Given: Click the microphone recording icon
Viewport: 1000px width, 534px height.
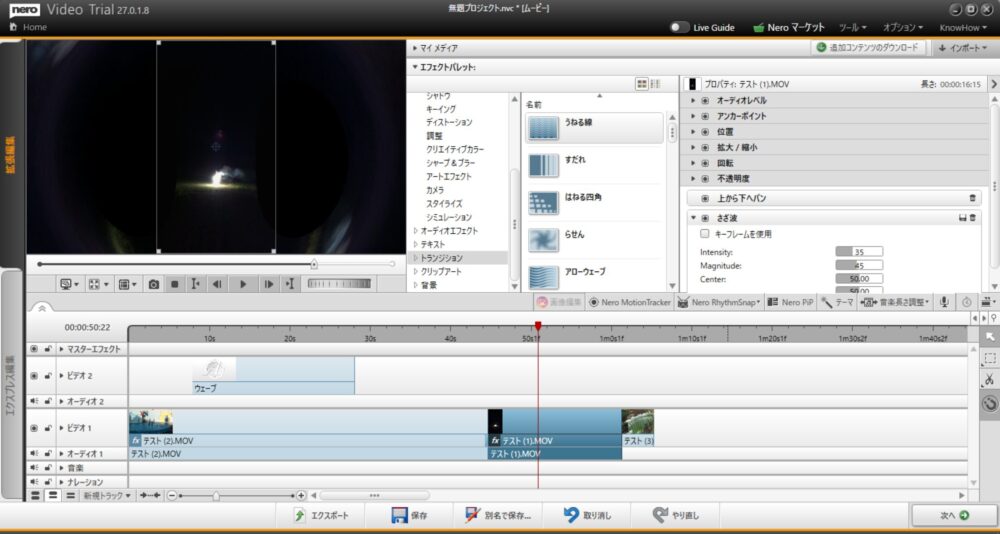Looking at the screenshot, I should (x=944, y=302).
